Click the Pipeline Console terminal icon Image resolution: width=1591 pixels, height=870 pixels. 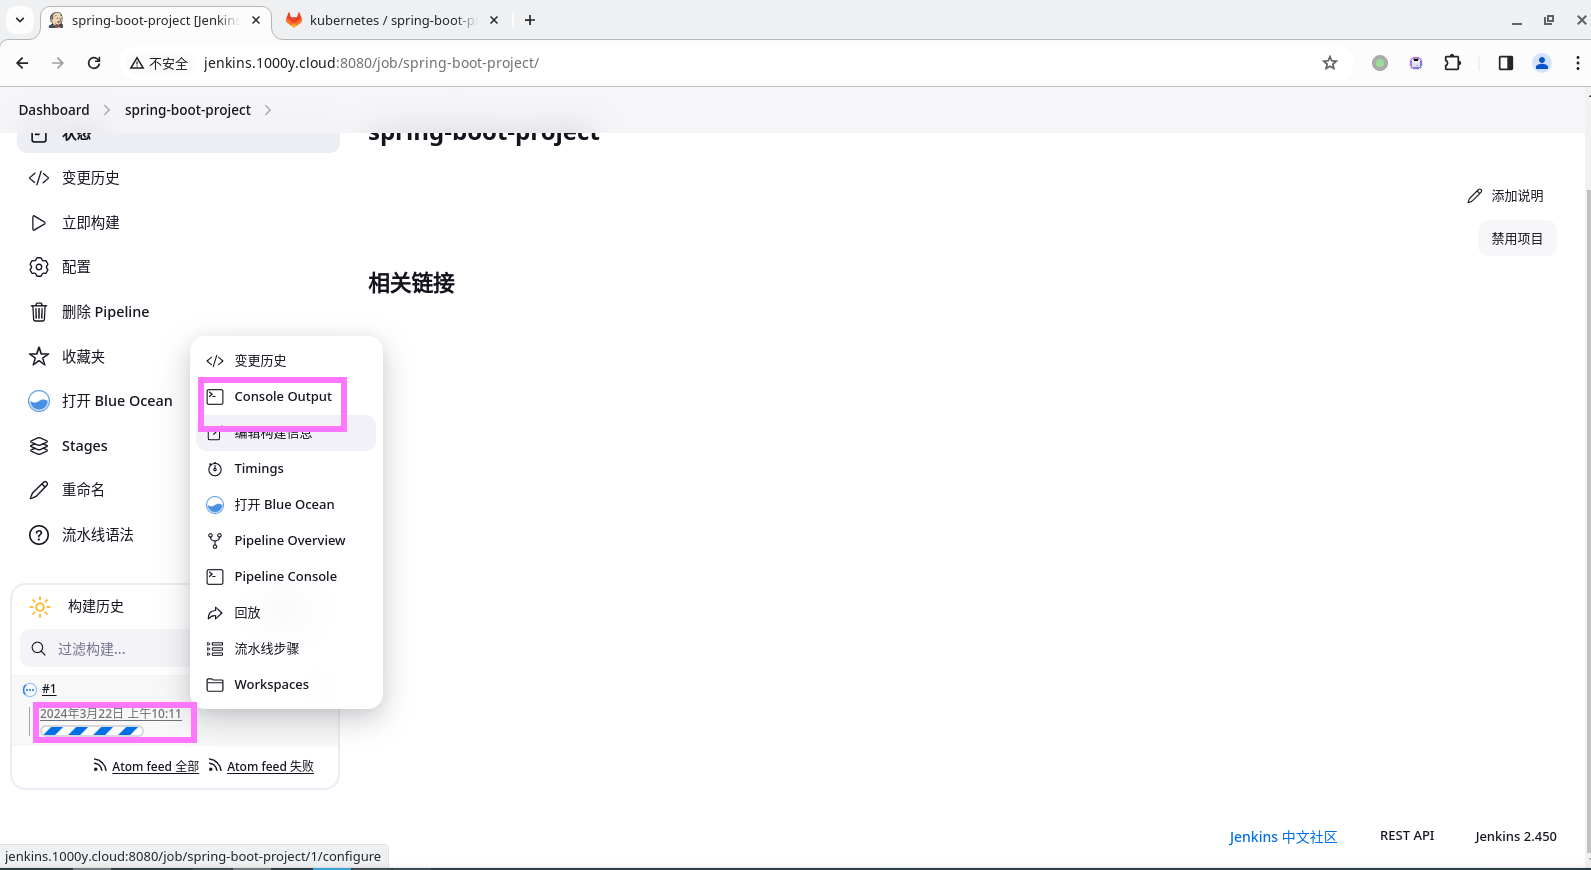[x=215, y=577]
